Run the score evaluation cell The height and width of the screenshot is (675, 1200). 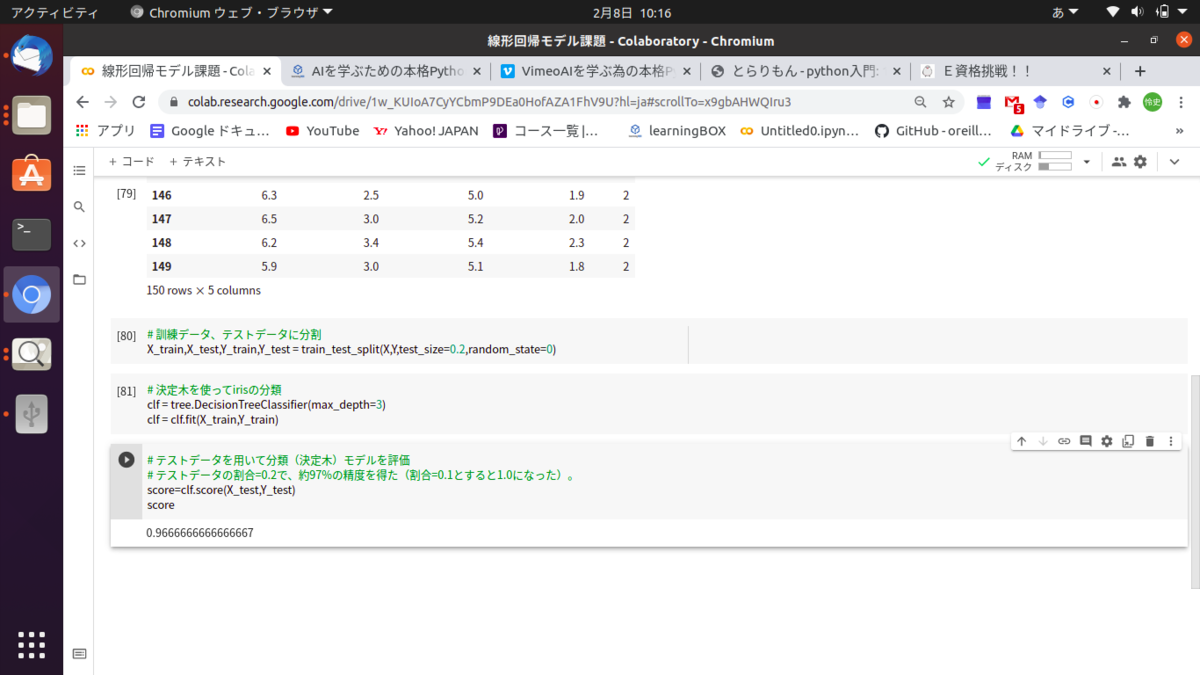126,460
